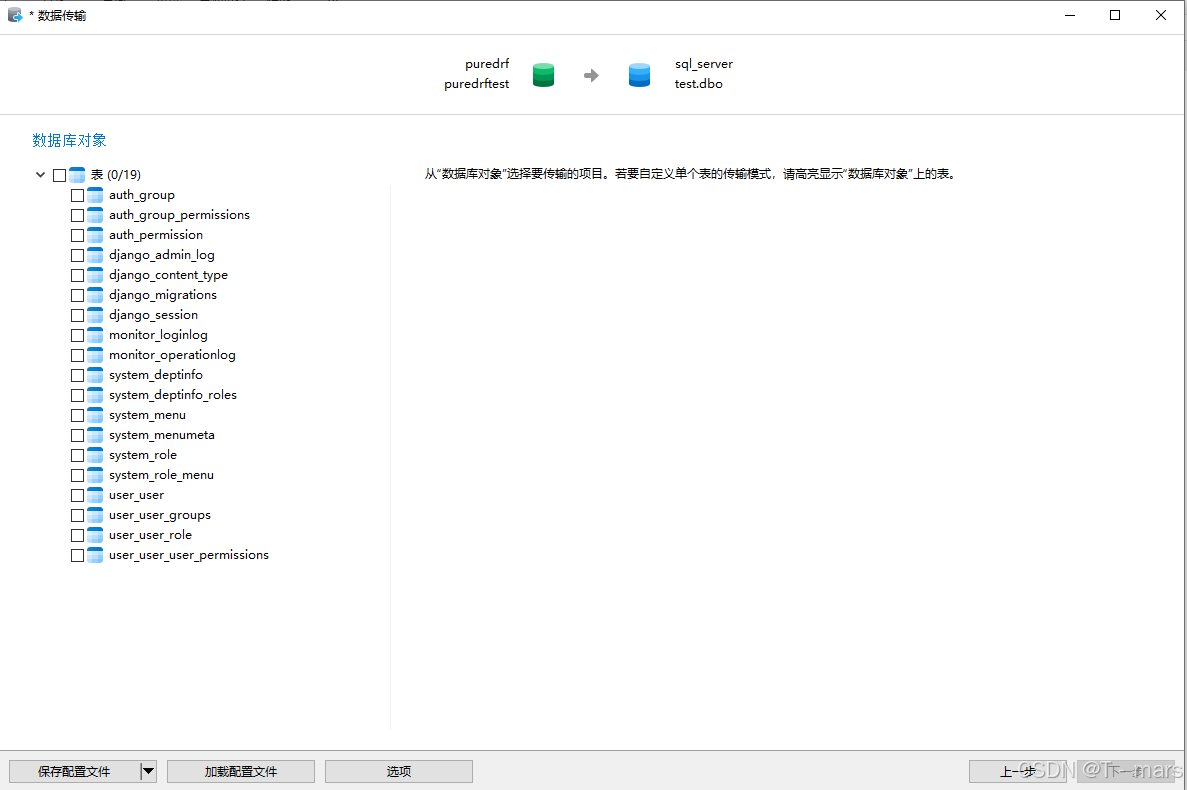Click the table icon of system_role_menu

95,476
